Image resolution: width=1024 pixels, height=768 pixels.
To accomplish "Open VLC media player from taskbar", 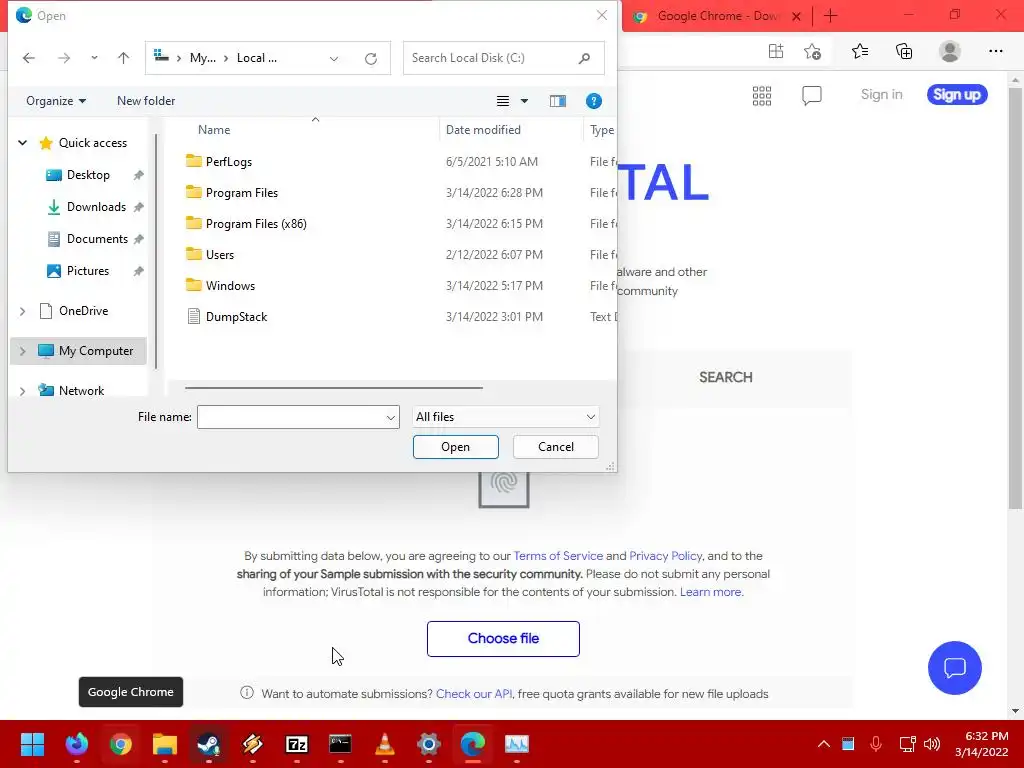I will tap(385, 744).
